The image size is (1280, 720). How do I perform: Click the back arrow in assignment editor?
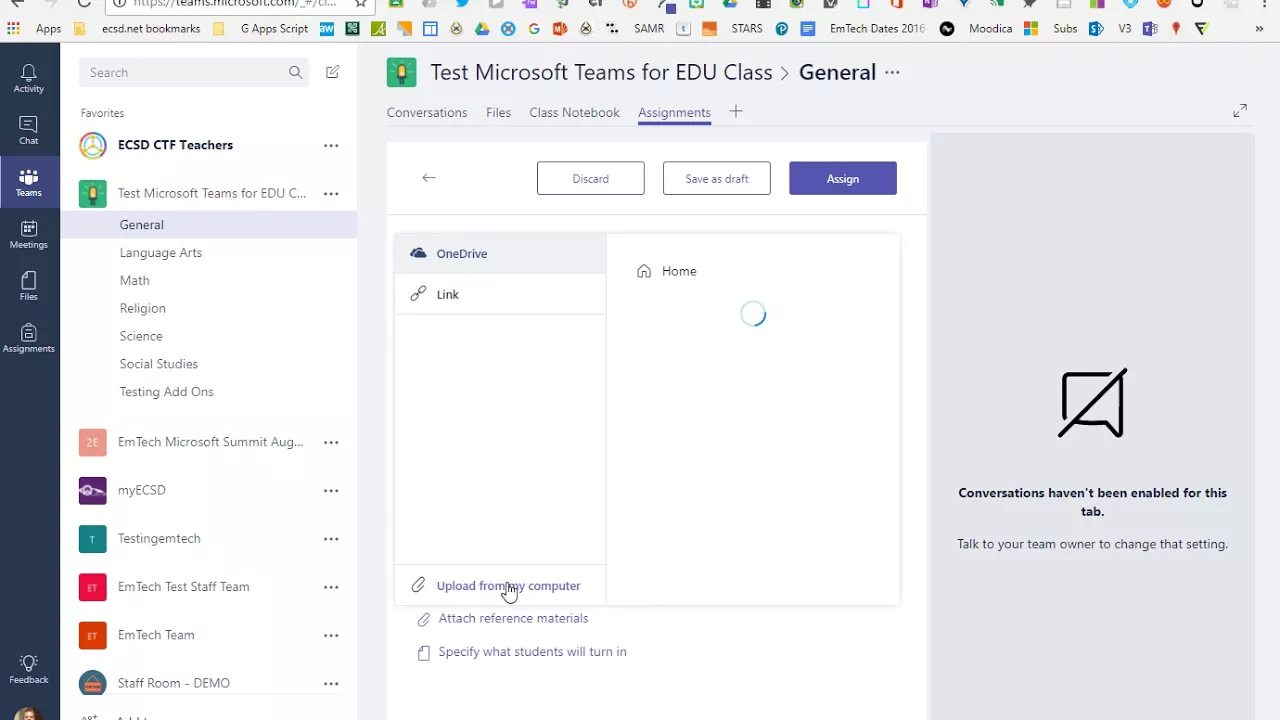pyautogui.click(x=429, y=178)
